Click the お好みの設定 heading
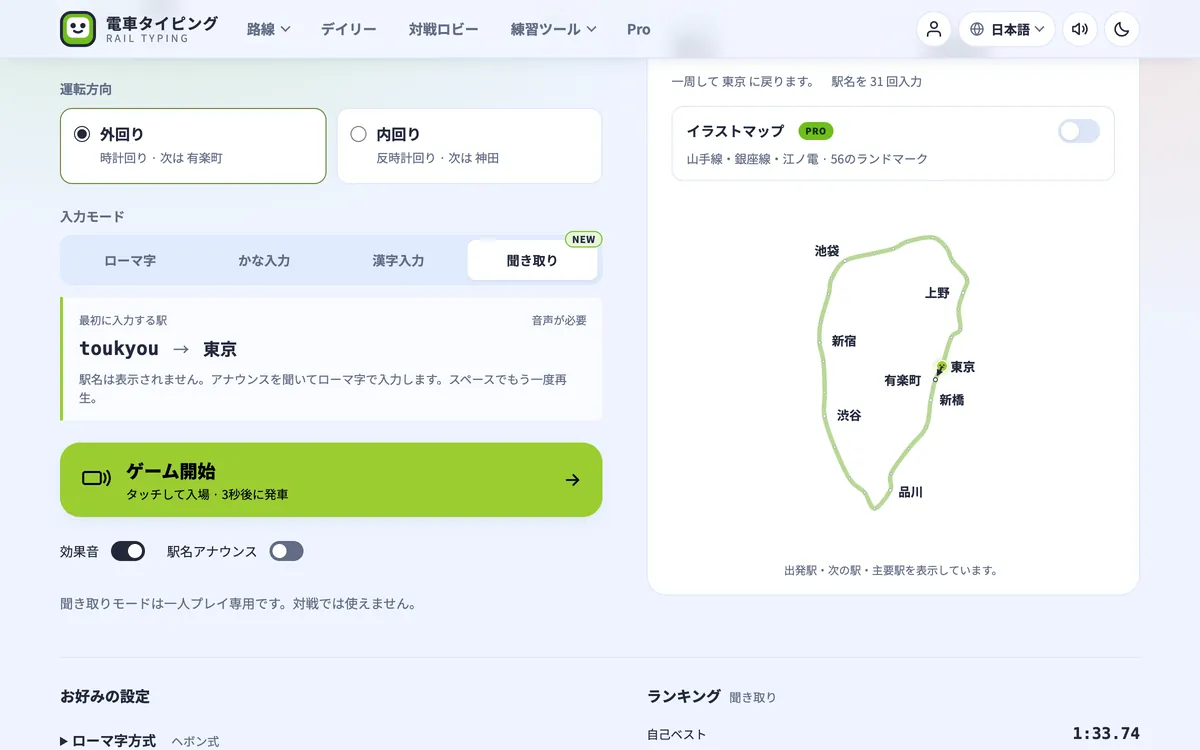 point(105,696)
